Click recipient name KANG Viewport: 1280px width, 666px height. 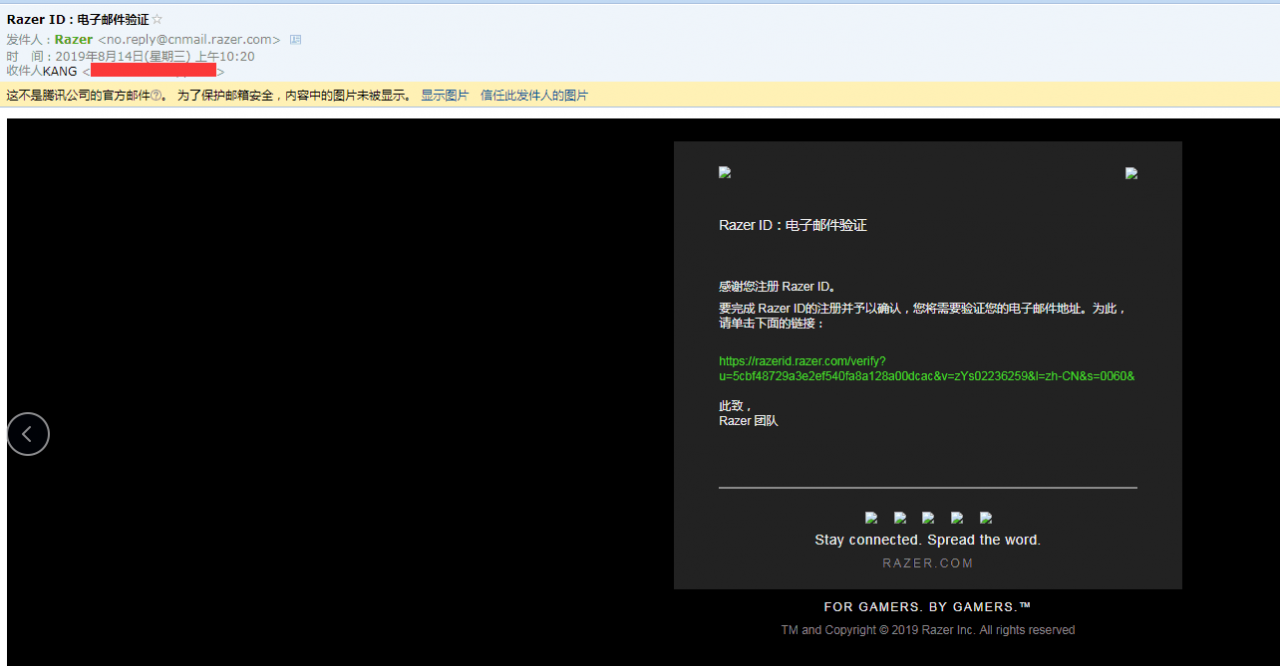point(60,72)
